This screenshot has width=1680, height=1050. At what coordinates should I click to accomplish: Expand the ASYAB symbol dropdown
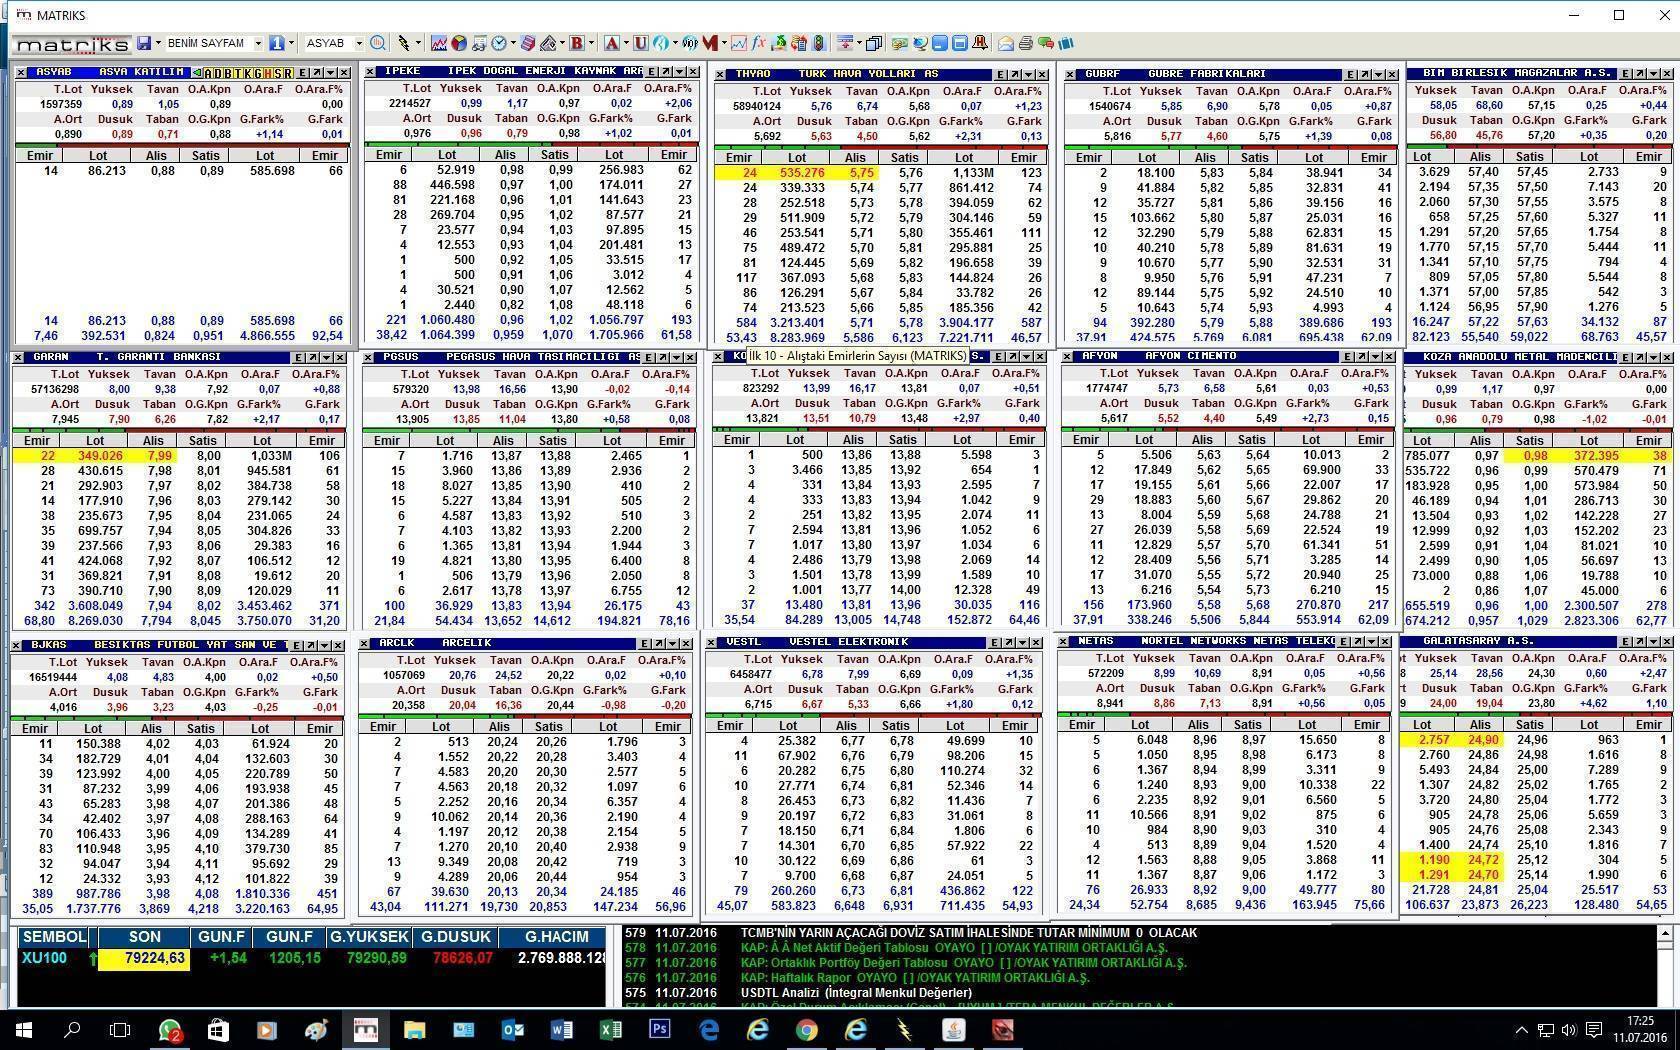(x=359, y=43)
